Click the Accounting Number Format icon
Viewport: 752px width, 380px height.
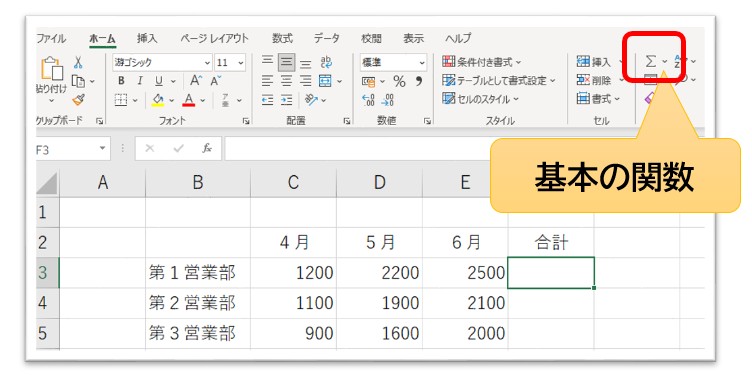coord(369,82)
